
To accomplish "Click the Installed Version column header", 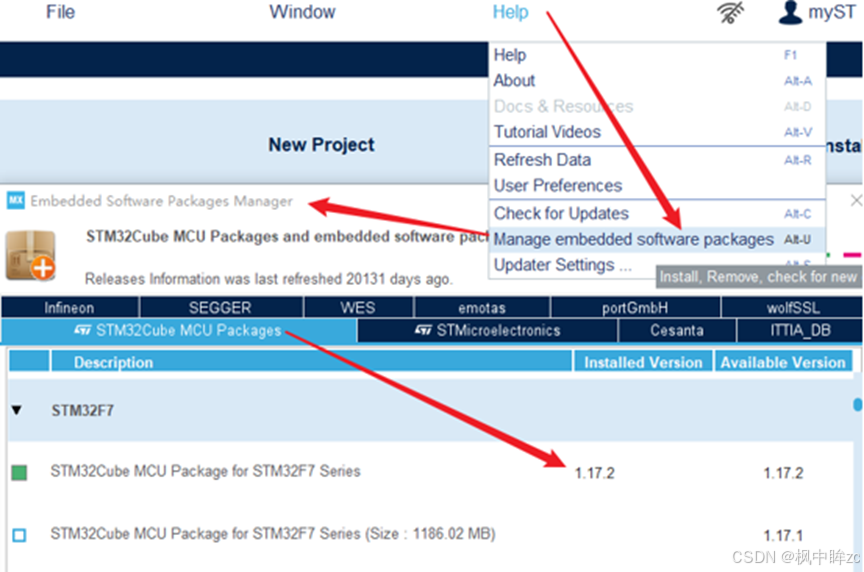I will click(x=643, y=362).
